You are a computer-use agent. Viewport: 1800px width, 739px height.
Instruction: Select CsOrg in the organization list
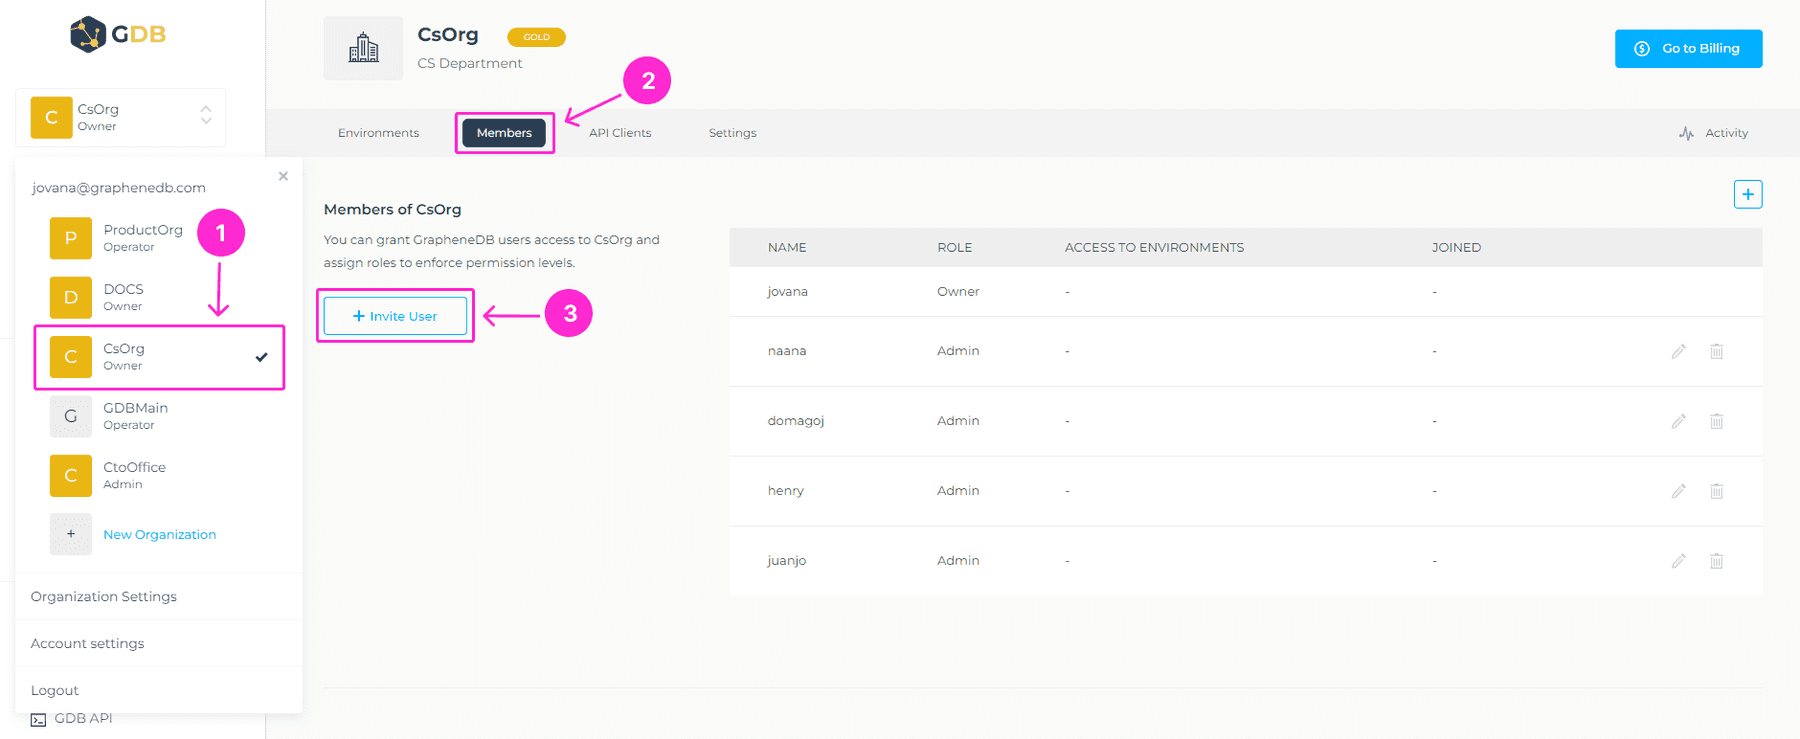(160, 357)
